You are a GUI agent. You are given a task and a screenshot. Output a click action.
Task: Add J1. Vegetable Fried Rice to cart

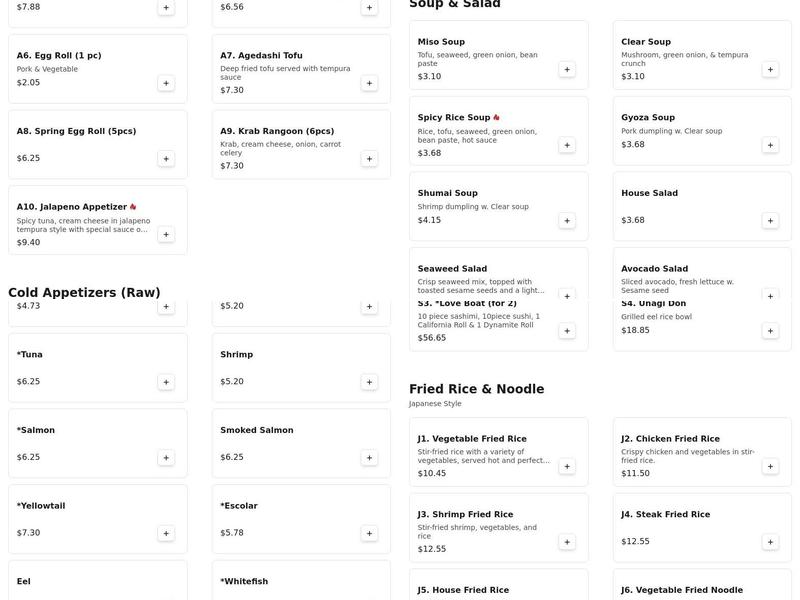(567, 466)
